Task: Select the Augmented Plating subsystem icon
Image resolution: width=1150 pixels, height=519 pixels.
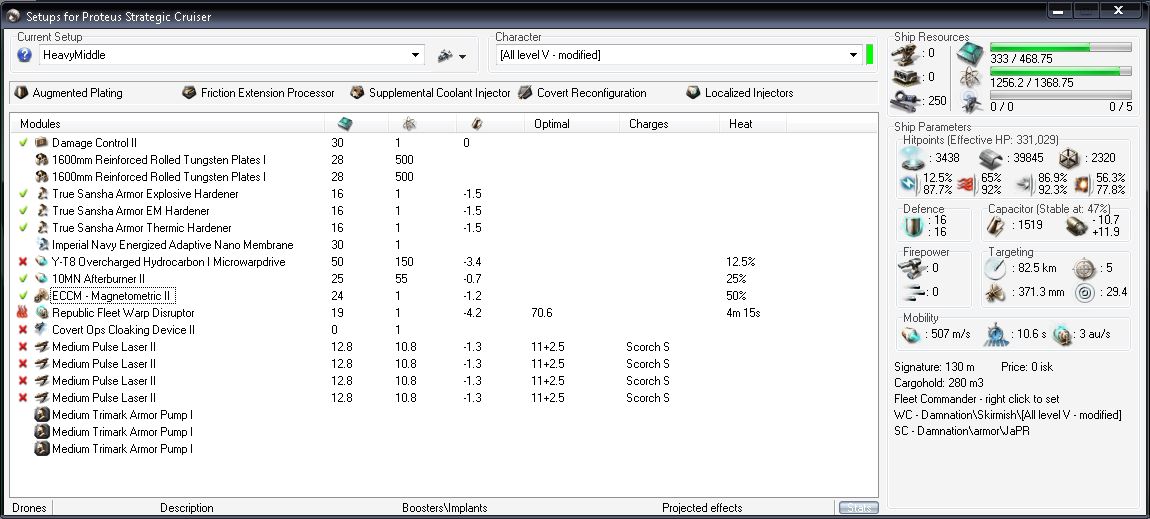Action: click(21, 93)
